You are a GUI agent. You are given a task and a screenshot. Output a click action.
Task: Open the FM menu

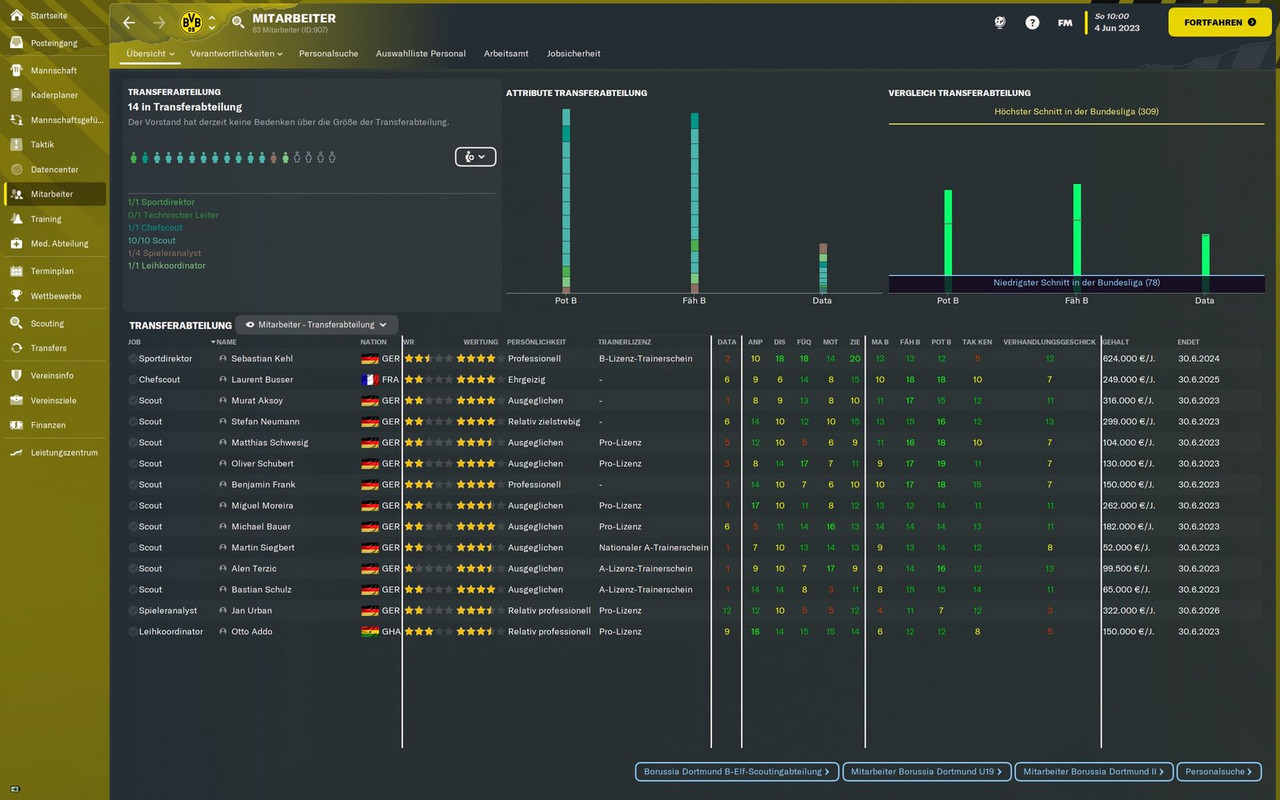tap(1065, 22)
